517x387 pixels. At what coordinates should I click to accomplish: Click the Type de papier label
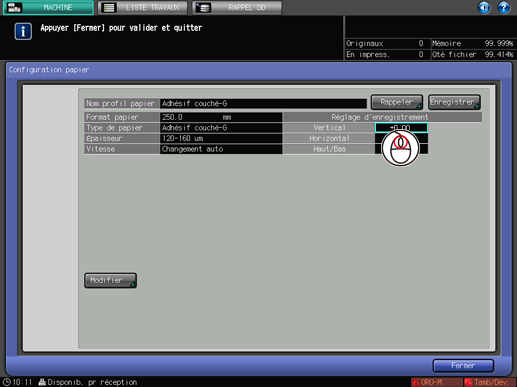(122, 128)
